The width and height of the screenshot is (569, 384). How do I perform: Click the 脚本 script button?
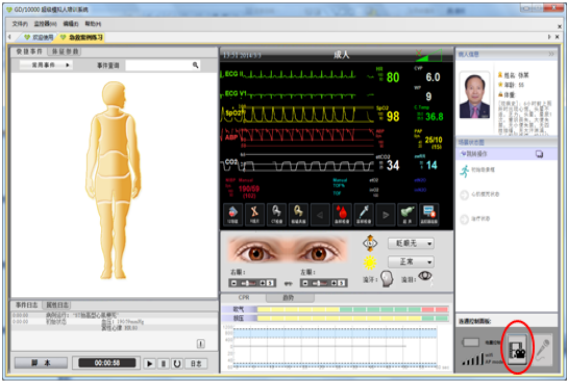click(41, 363)
